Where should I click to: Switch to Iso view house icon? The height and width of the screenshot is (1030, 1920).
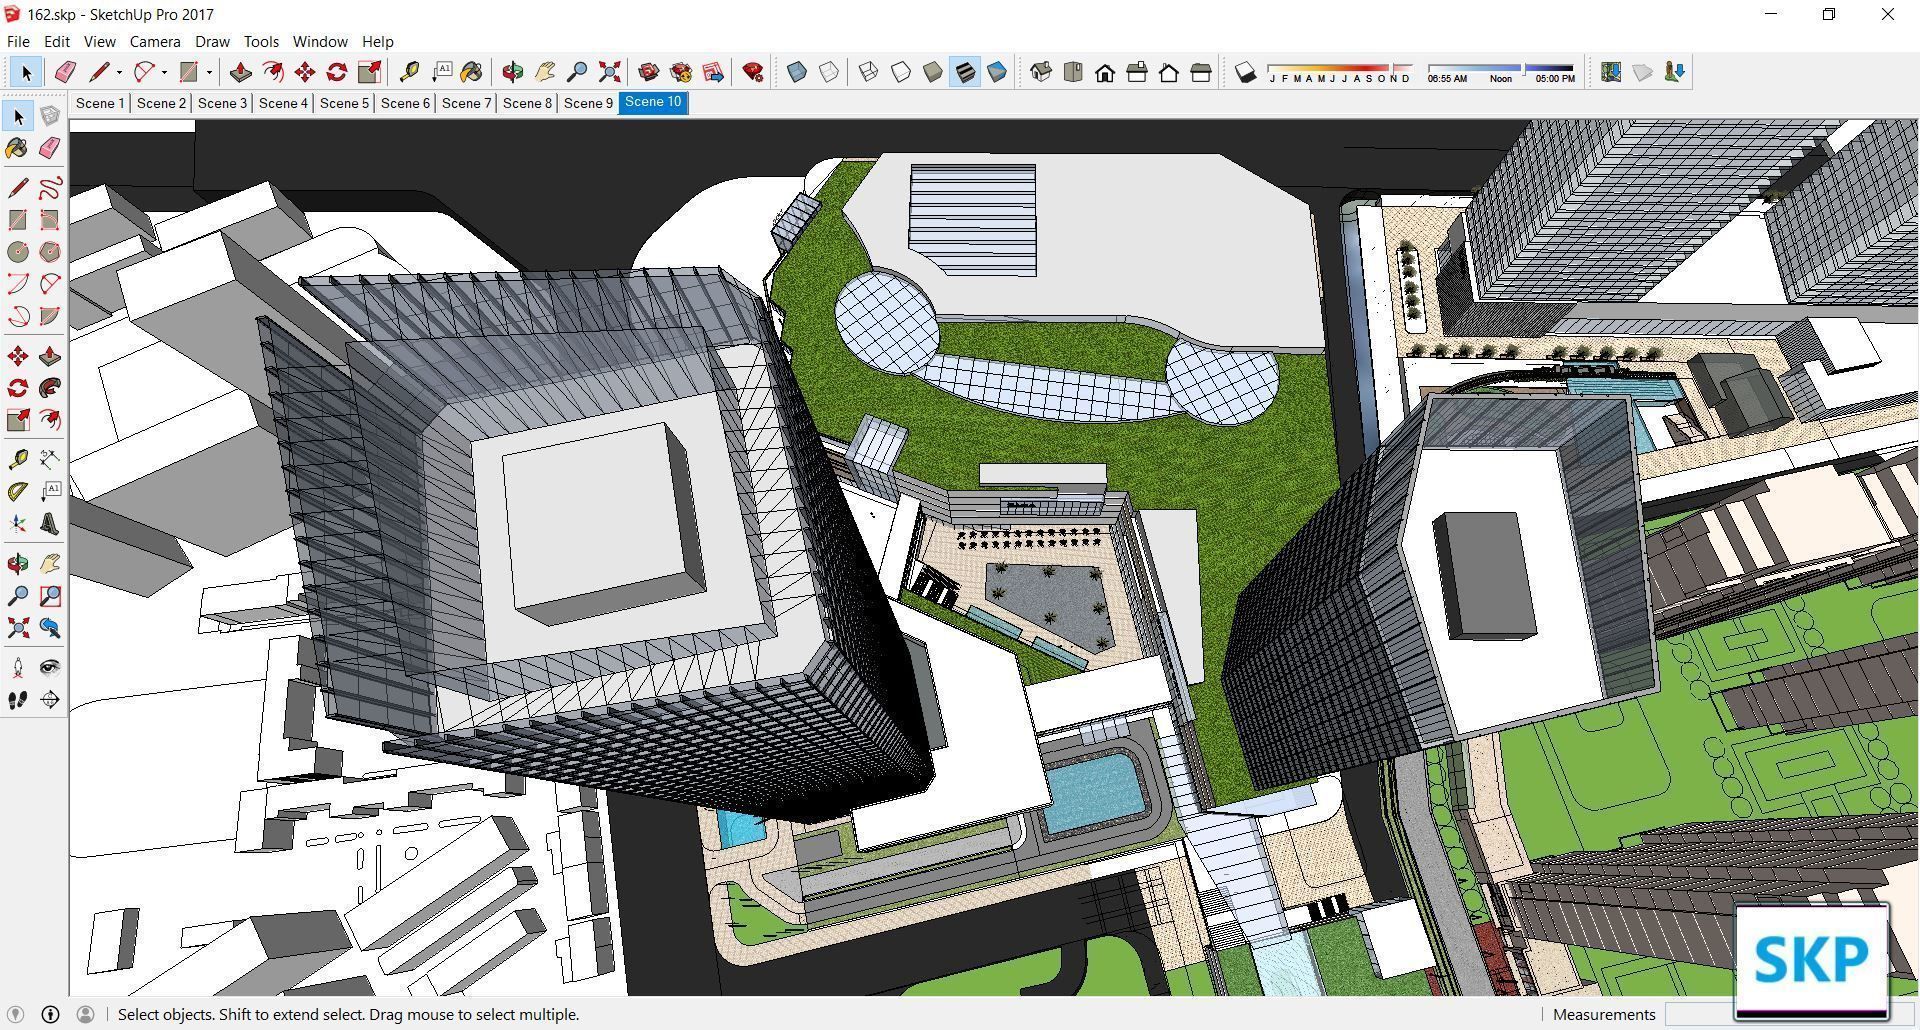[1041, 72]
